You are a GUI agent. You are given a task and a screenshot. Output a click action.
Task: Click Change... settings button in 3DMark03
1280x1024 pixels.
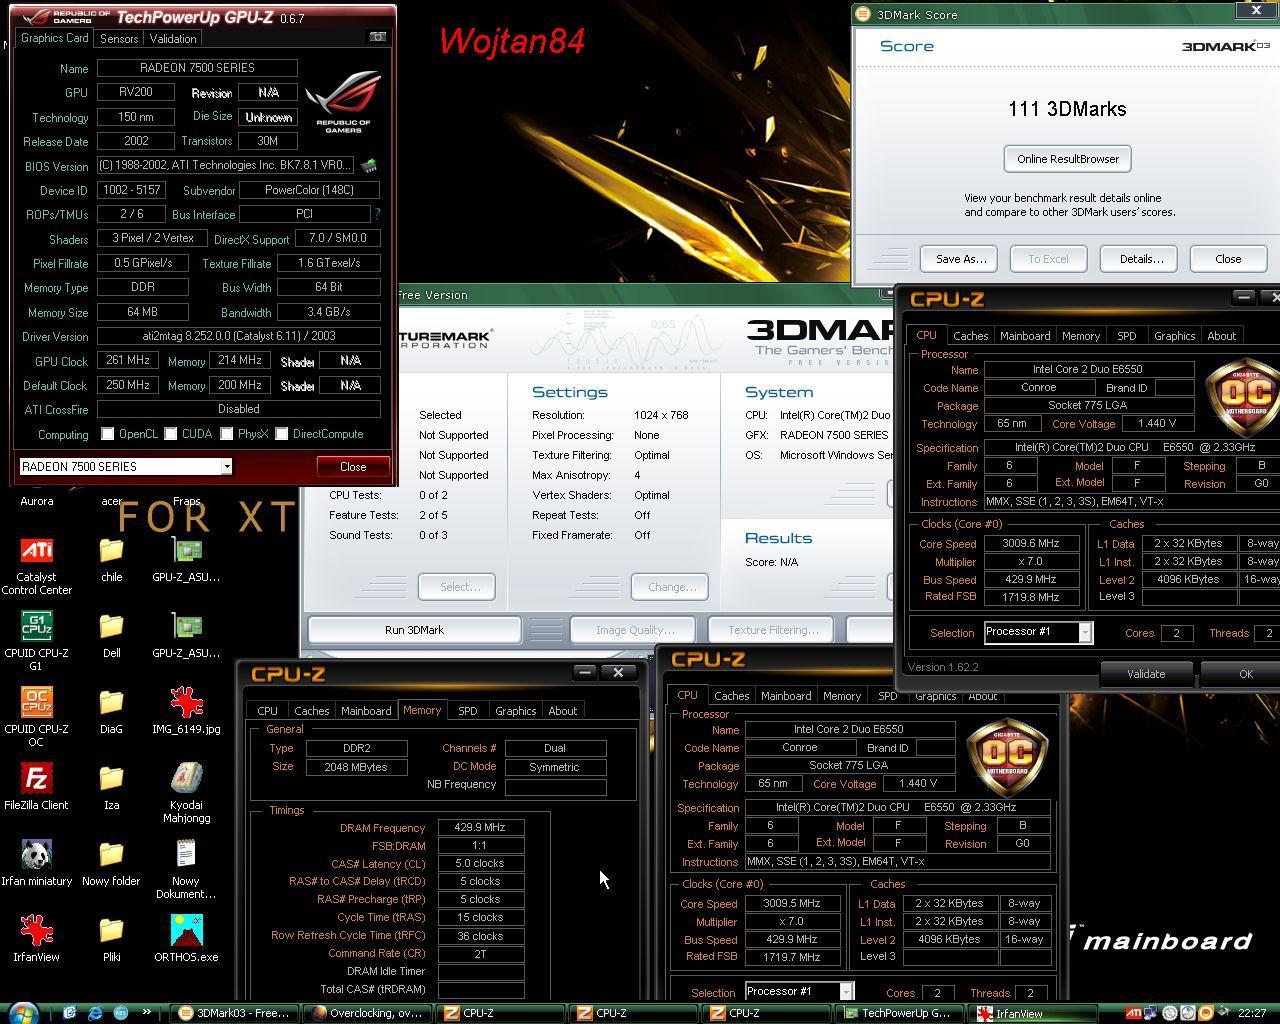pos(671,587)
